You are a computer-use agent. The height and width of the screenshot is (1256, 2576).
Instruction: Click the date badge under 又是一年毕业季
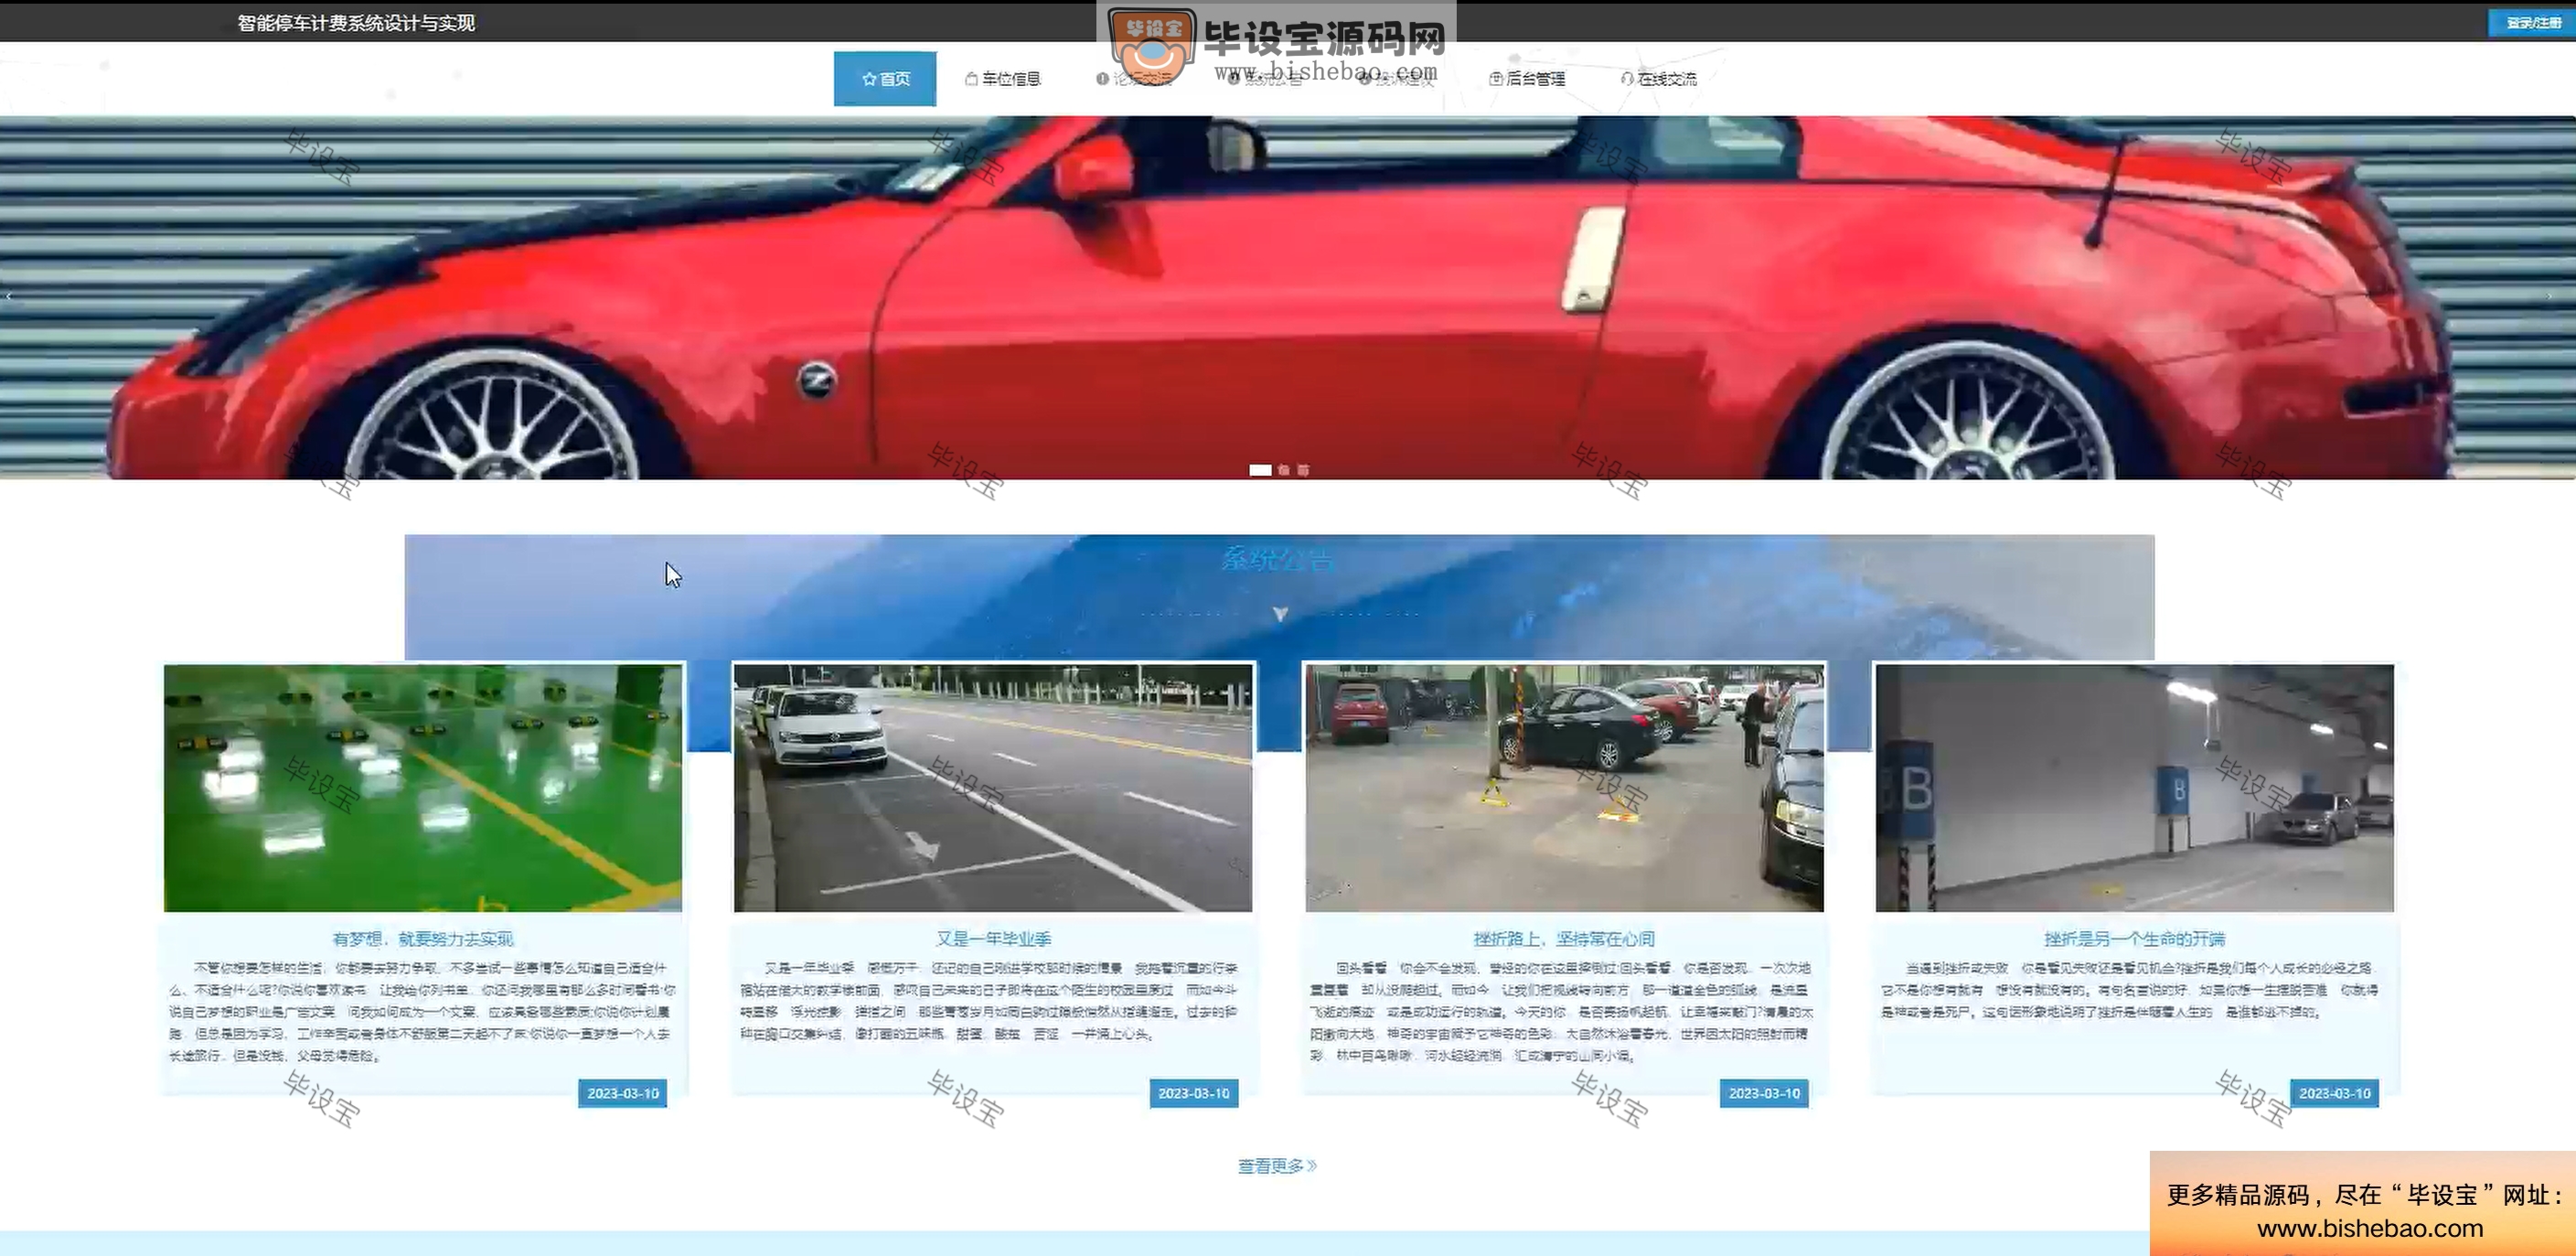(1193, 1093)
